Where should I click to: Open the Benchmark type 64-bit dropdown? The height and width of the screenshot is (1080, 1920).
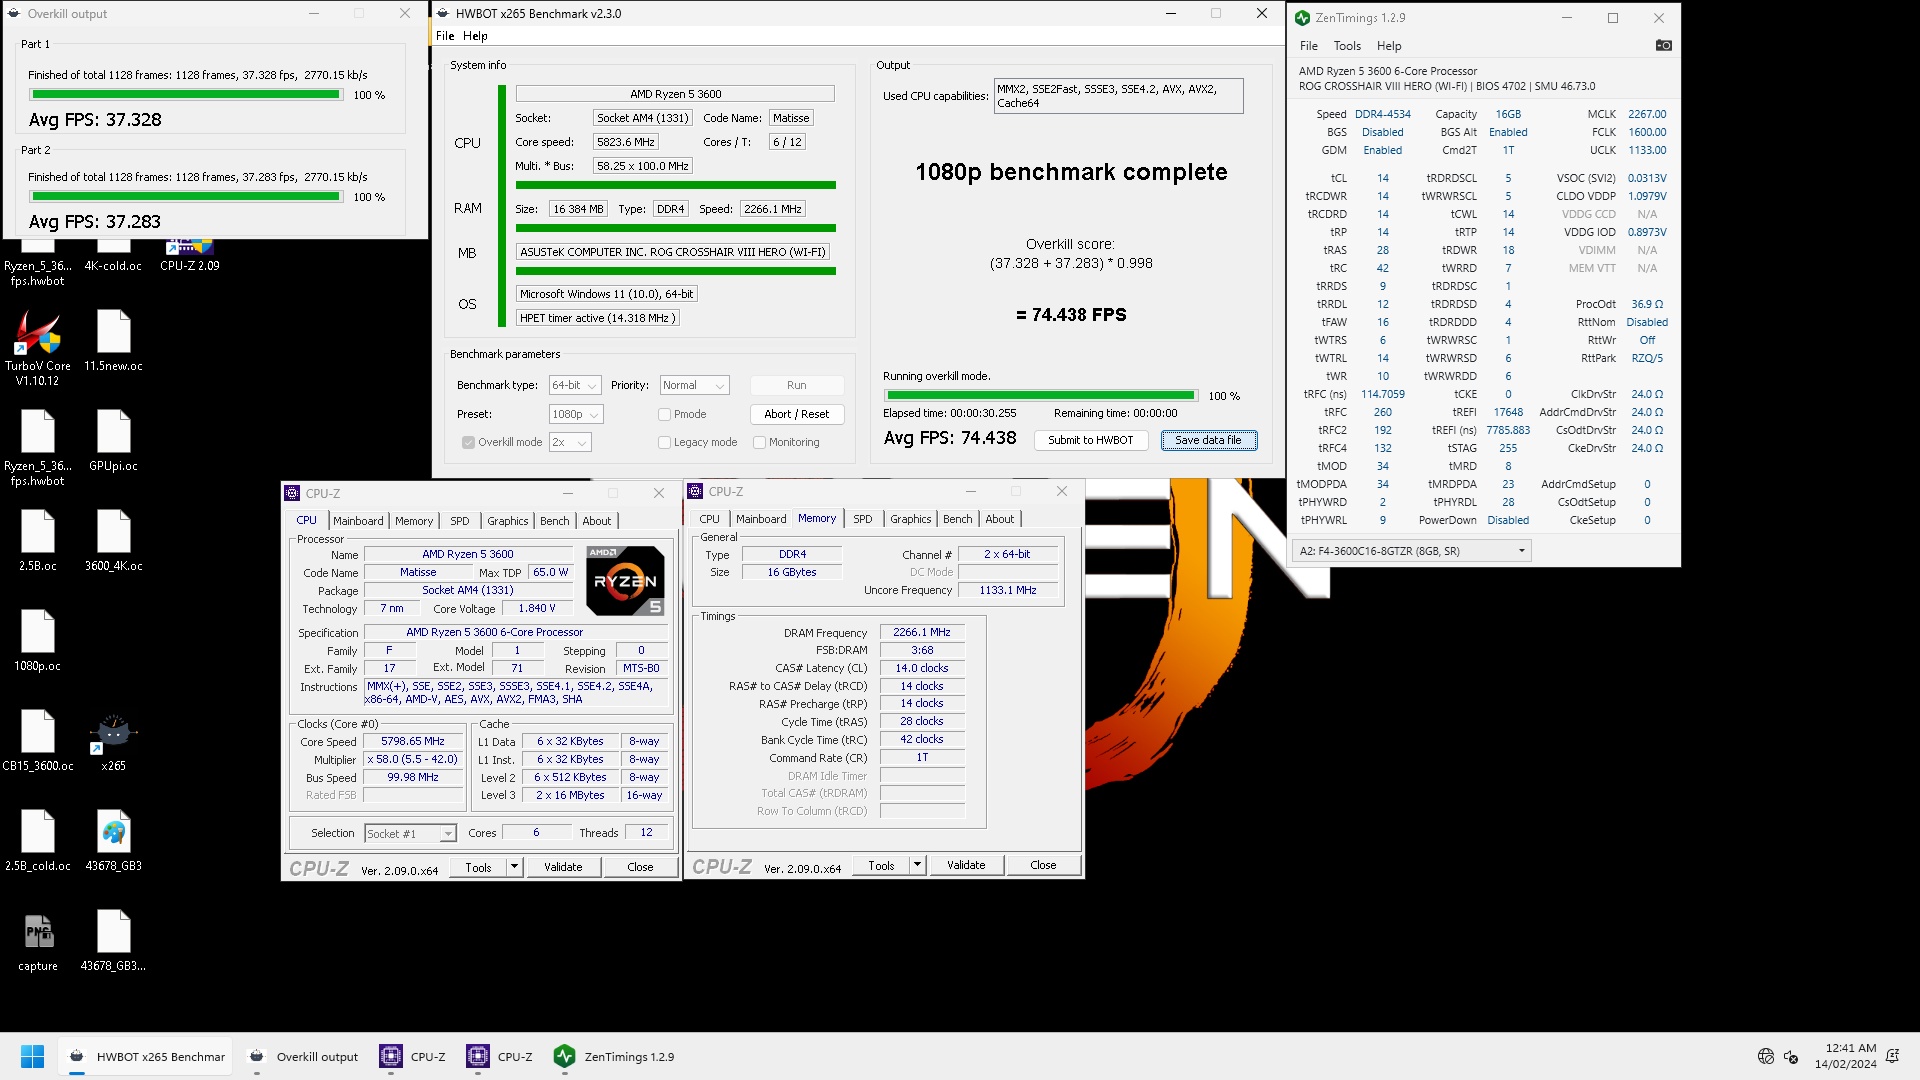(575, 385)
